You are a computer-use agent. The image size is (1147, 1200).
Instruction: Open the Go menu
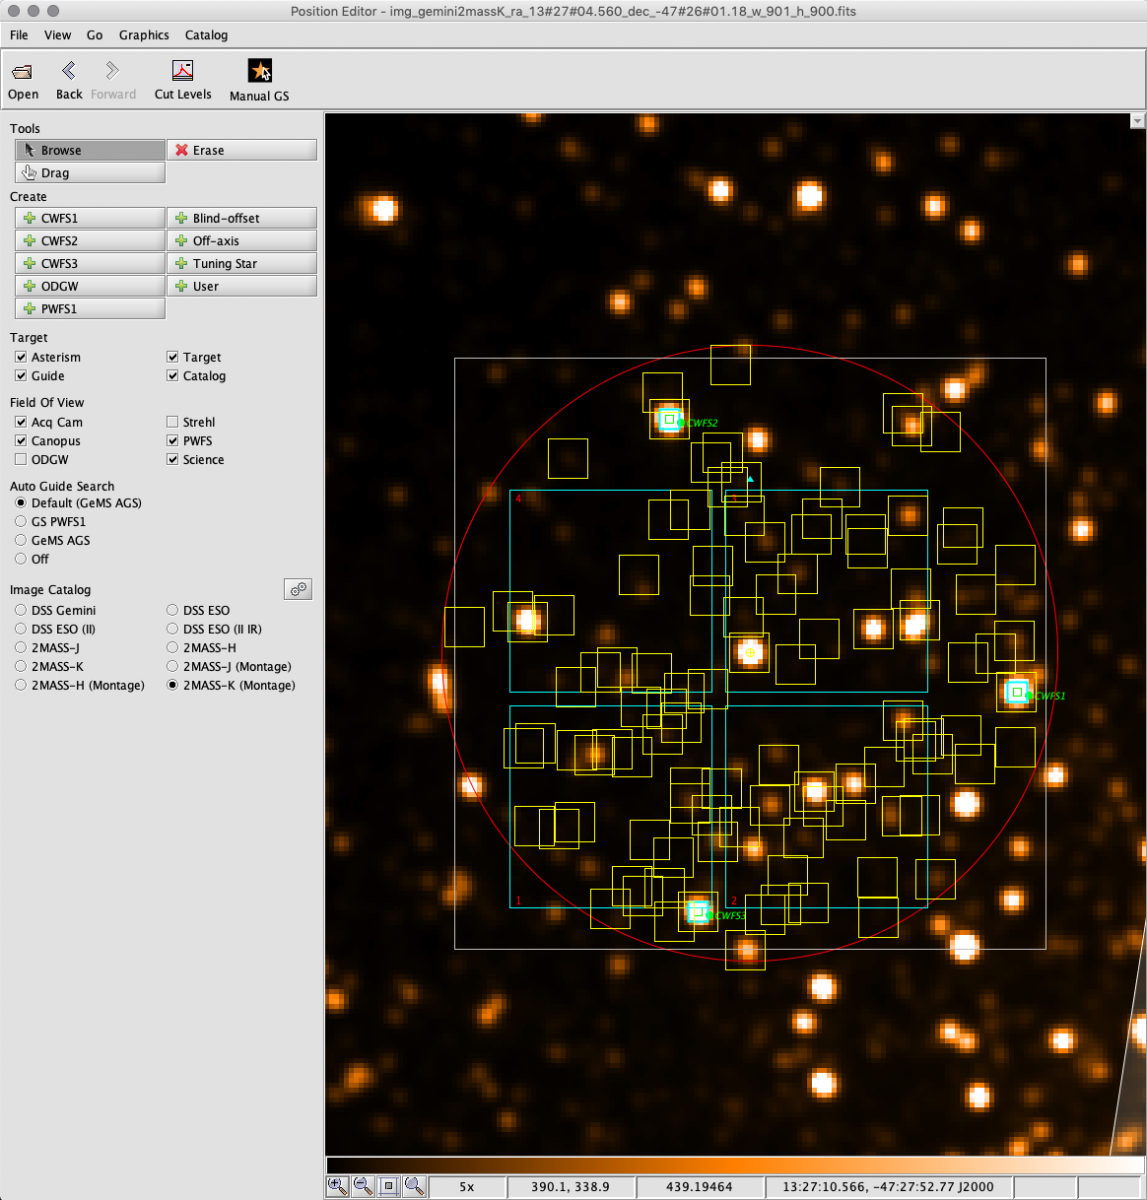(x=95, y=35)
